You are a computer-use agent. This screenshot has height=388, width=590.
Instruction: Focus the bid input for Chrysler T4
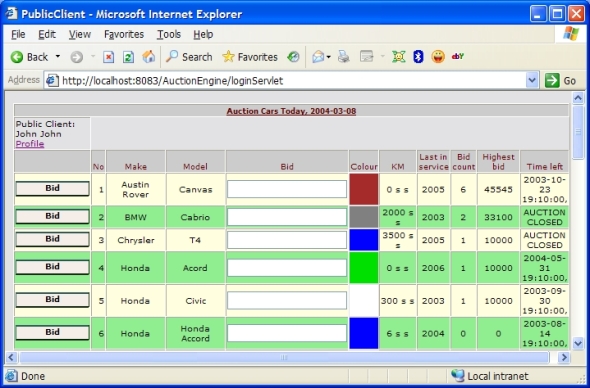[287, 240]
